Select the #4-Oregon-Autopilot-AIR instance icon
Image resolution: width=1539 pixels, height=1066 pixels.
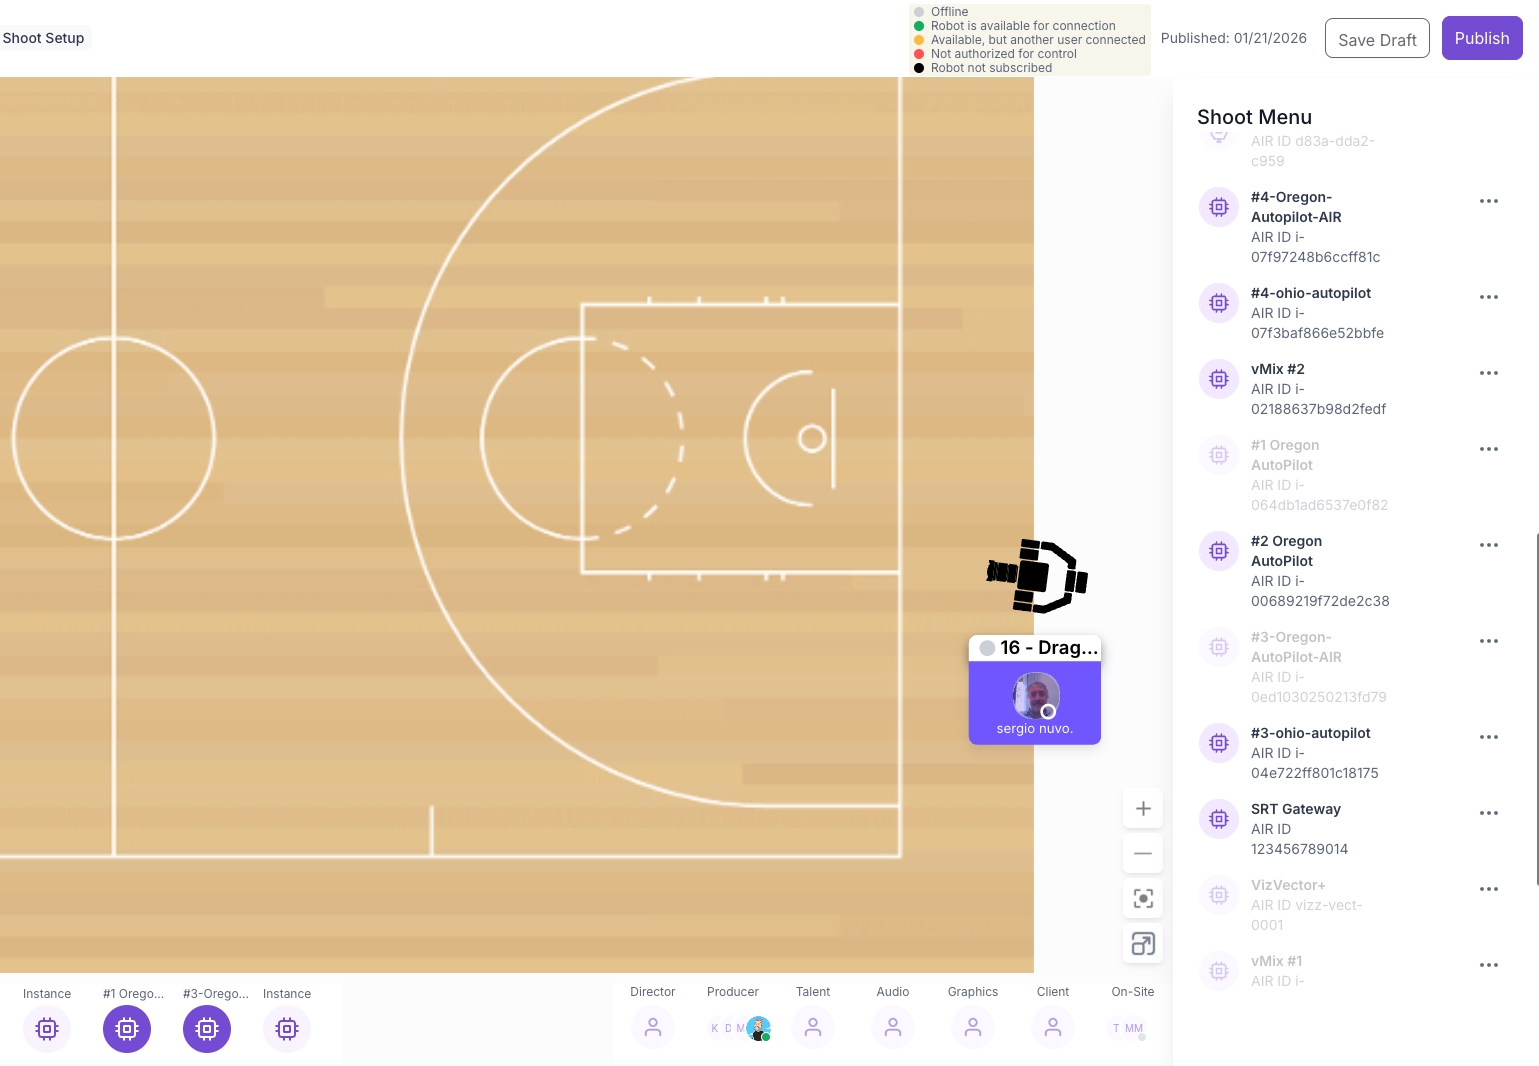(1219, 207)
